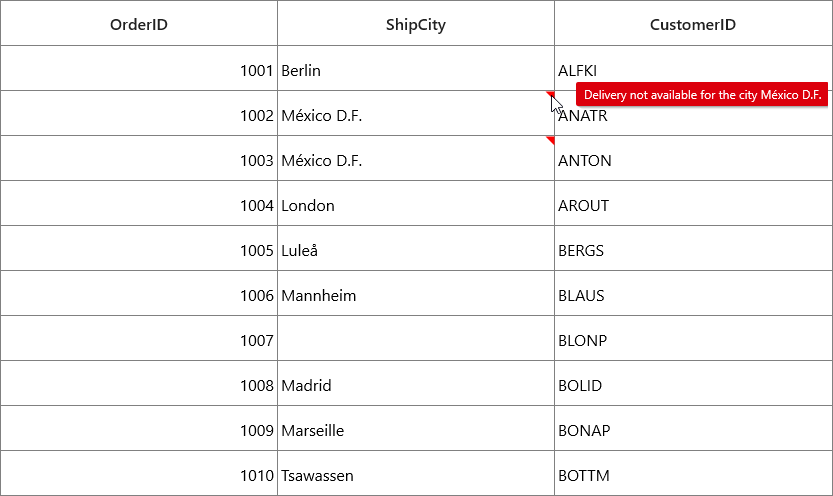Select the empty ShipCity cell in row 1007
The image size is (833, 496).
[416, 338]
